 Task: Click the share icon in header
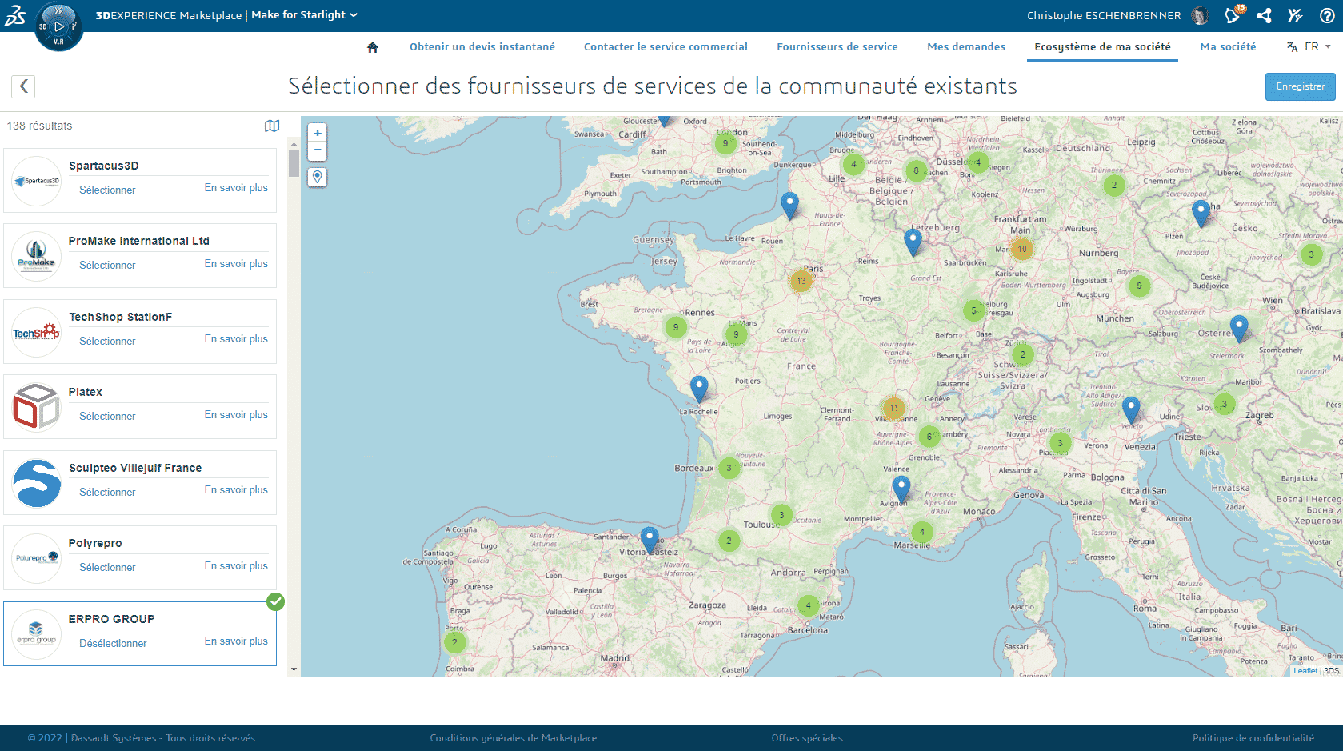pyautogui.click(x=1264, y=15)
